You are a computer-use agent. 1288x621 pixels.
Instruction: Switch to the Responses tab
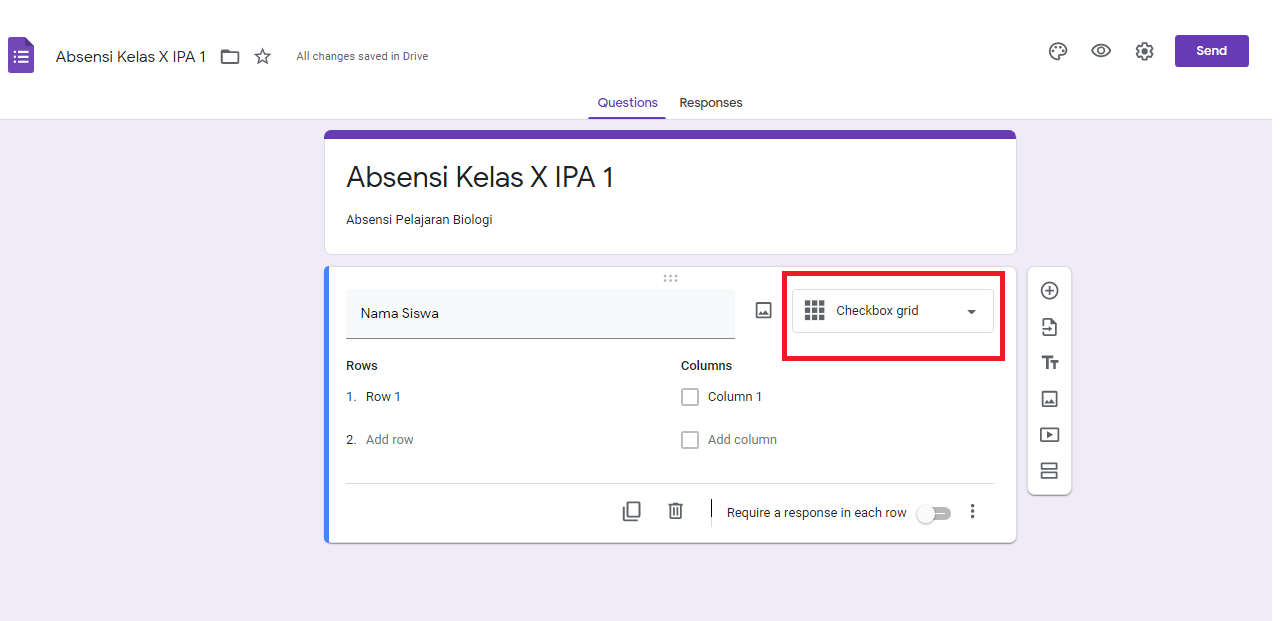pos(710,102)
